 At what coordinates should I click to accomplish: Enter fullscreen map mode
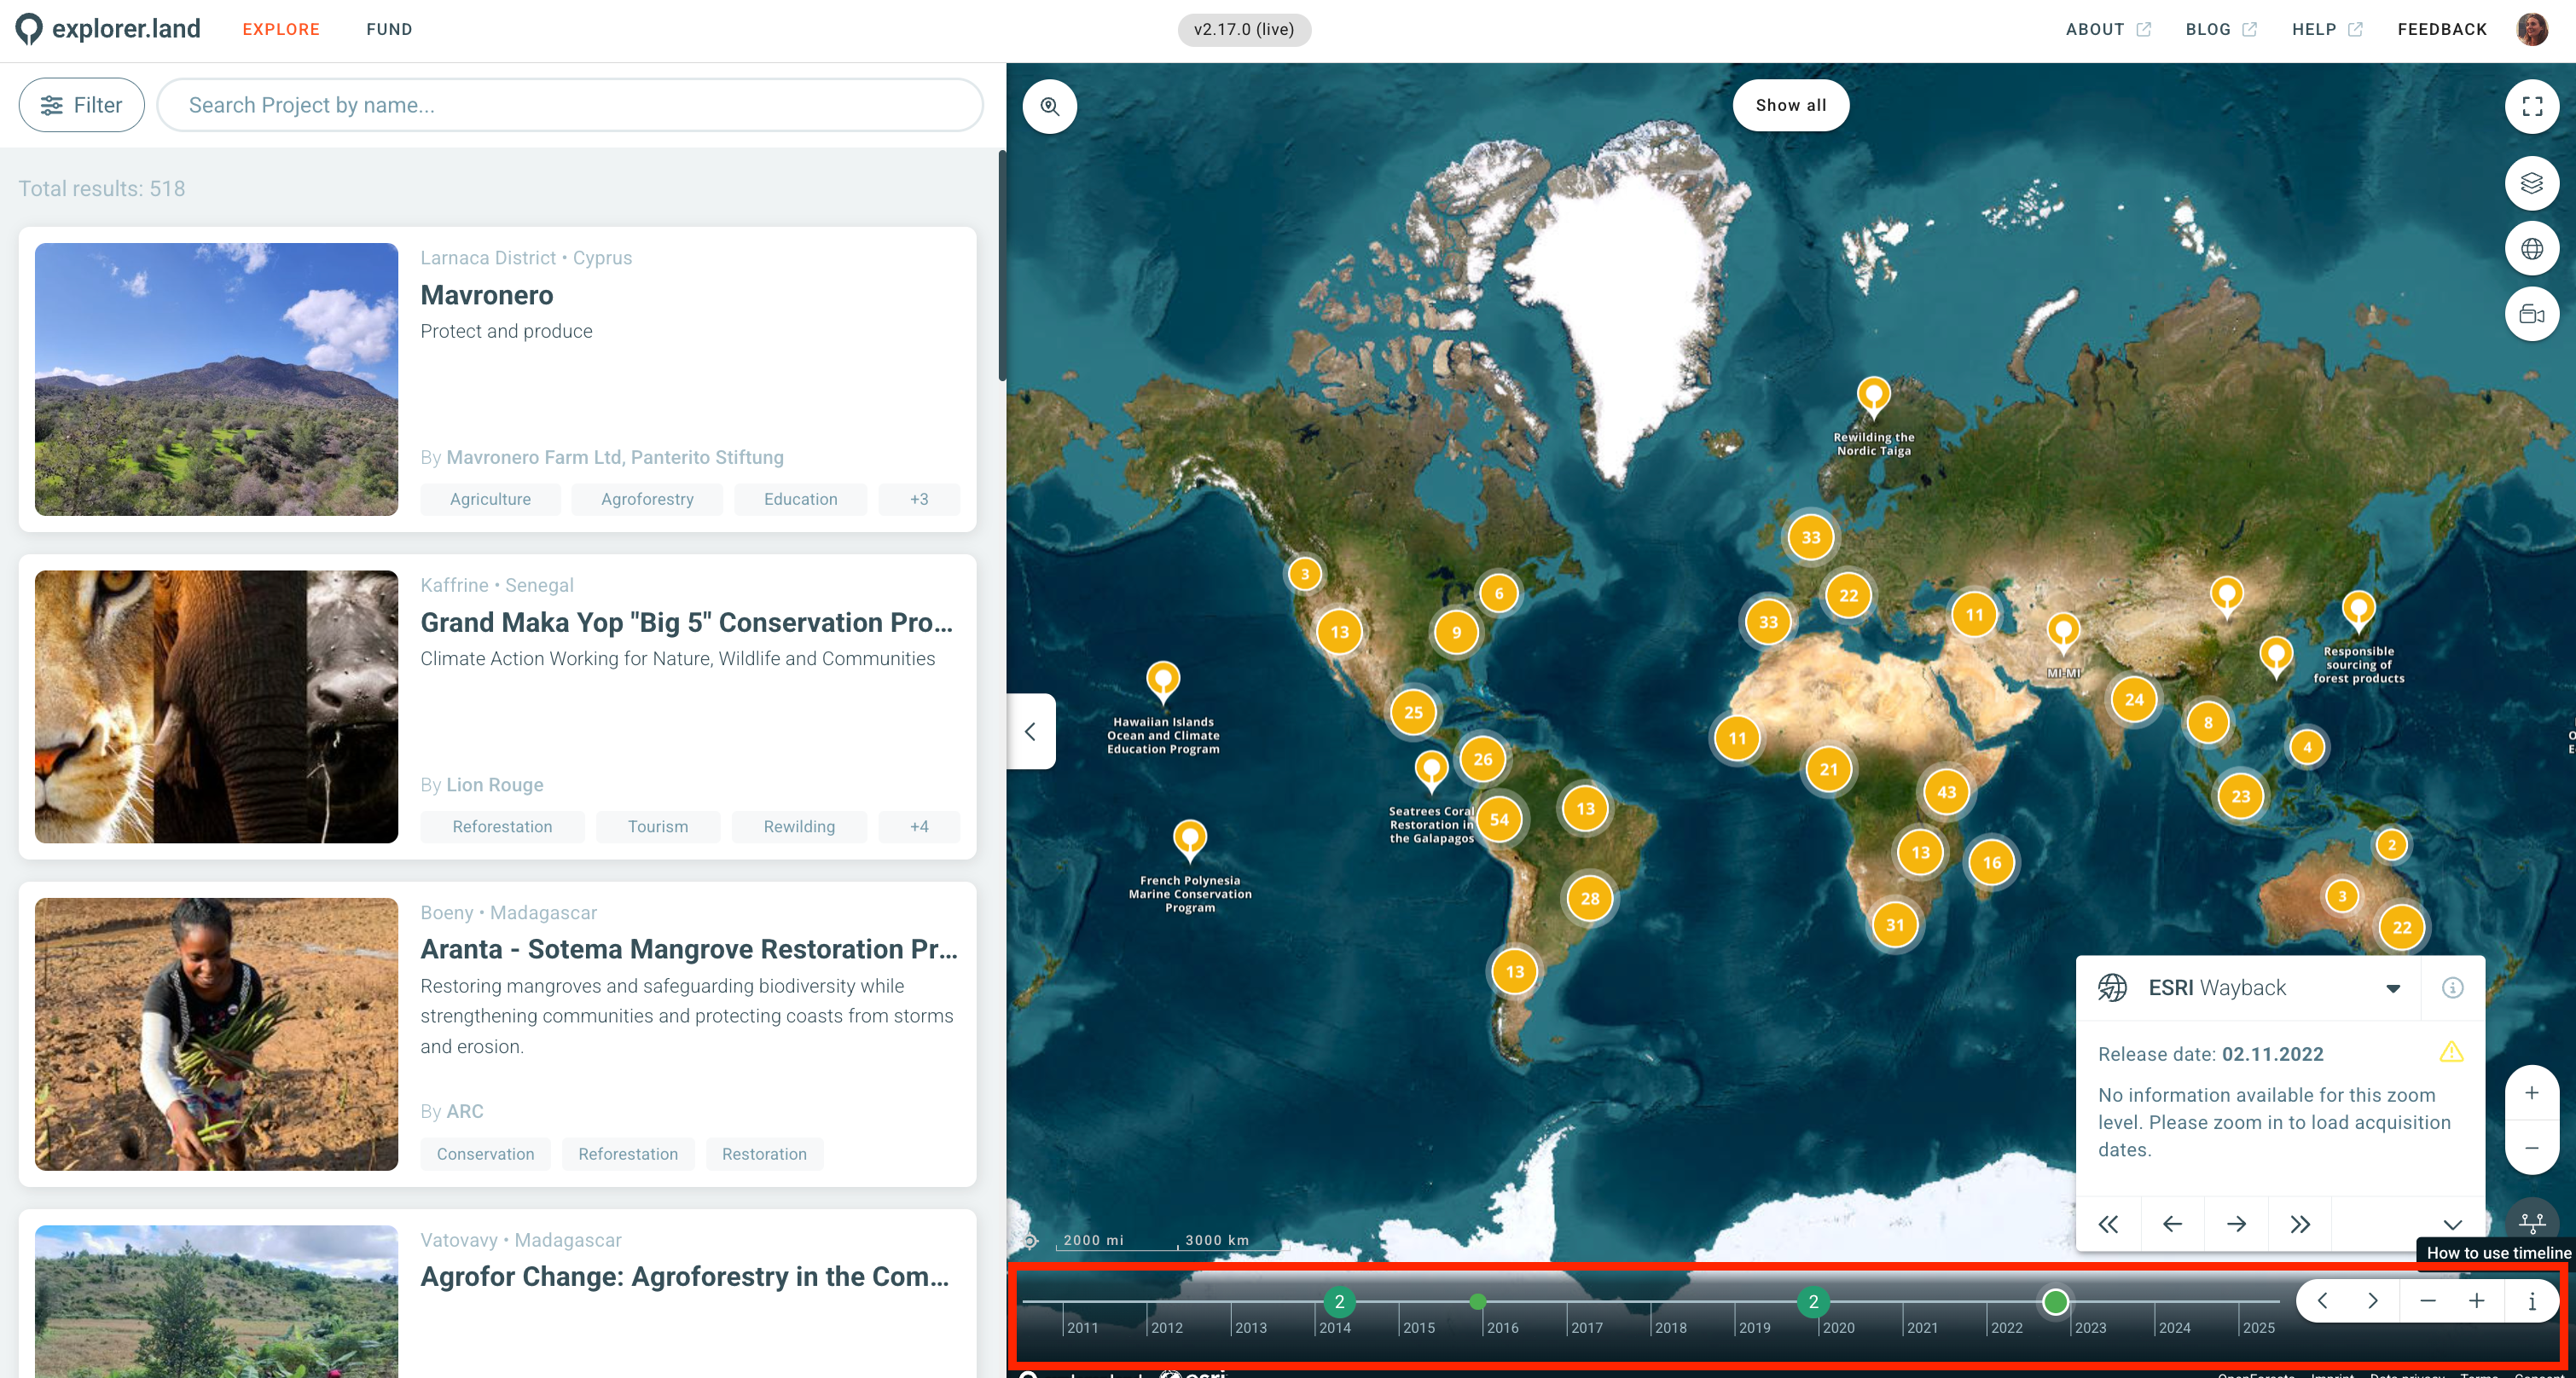pos(2531,106)
